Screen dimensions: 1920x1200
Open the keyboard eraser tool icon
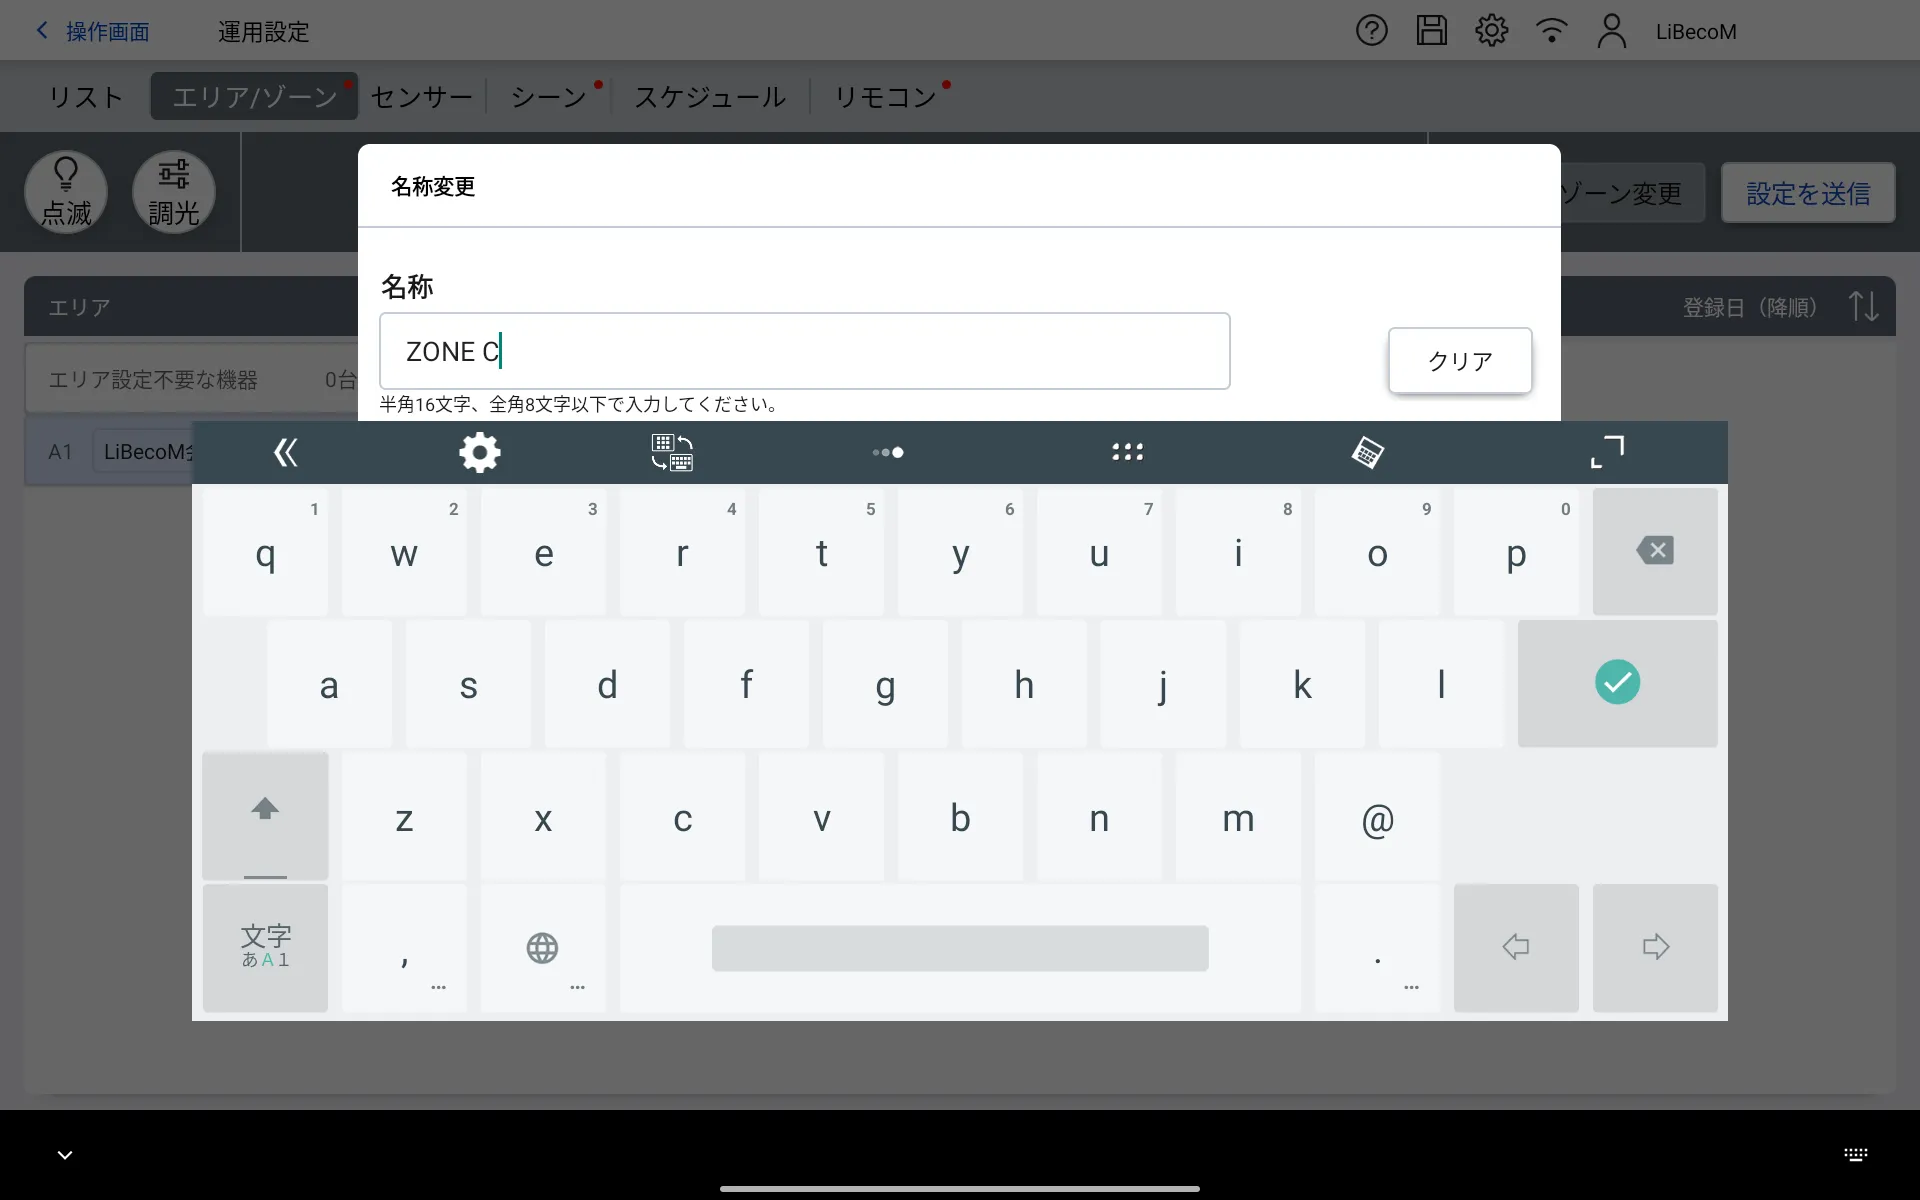pos(1367,453)
